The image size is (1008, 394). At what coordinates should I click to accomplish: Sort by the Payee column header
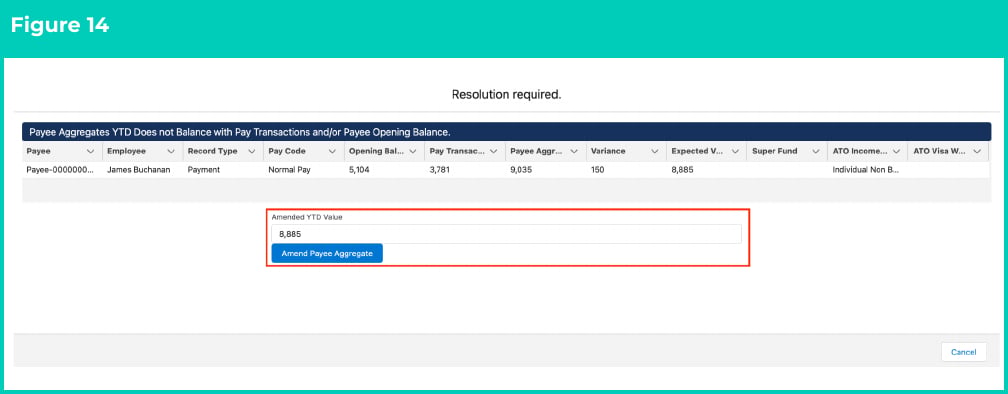pos(39,152)
